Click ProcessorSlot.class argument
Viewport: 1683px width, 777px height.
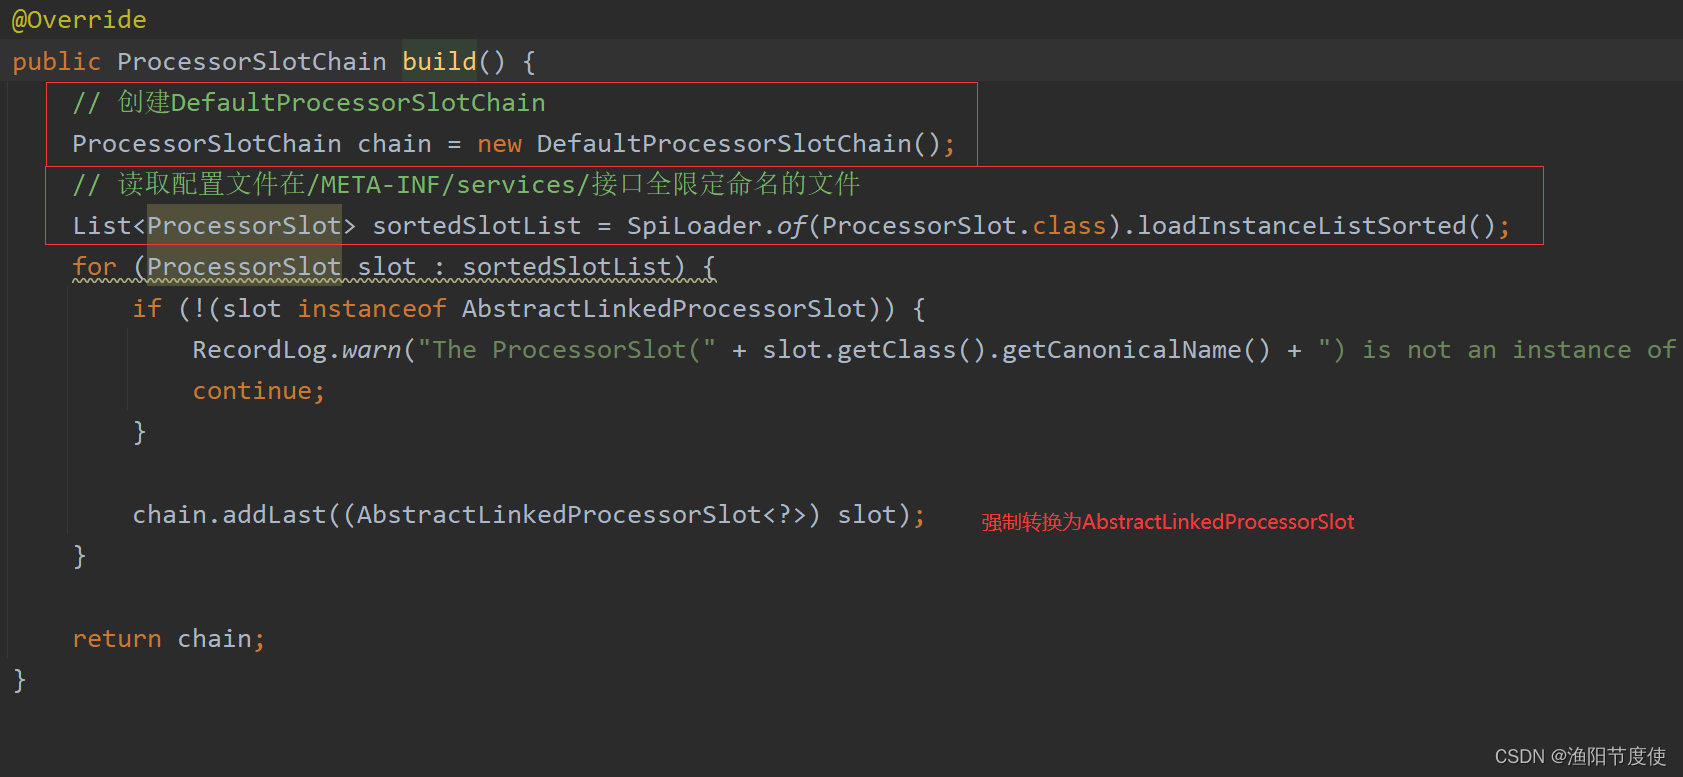coord(964,226)
